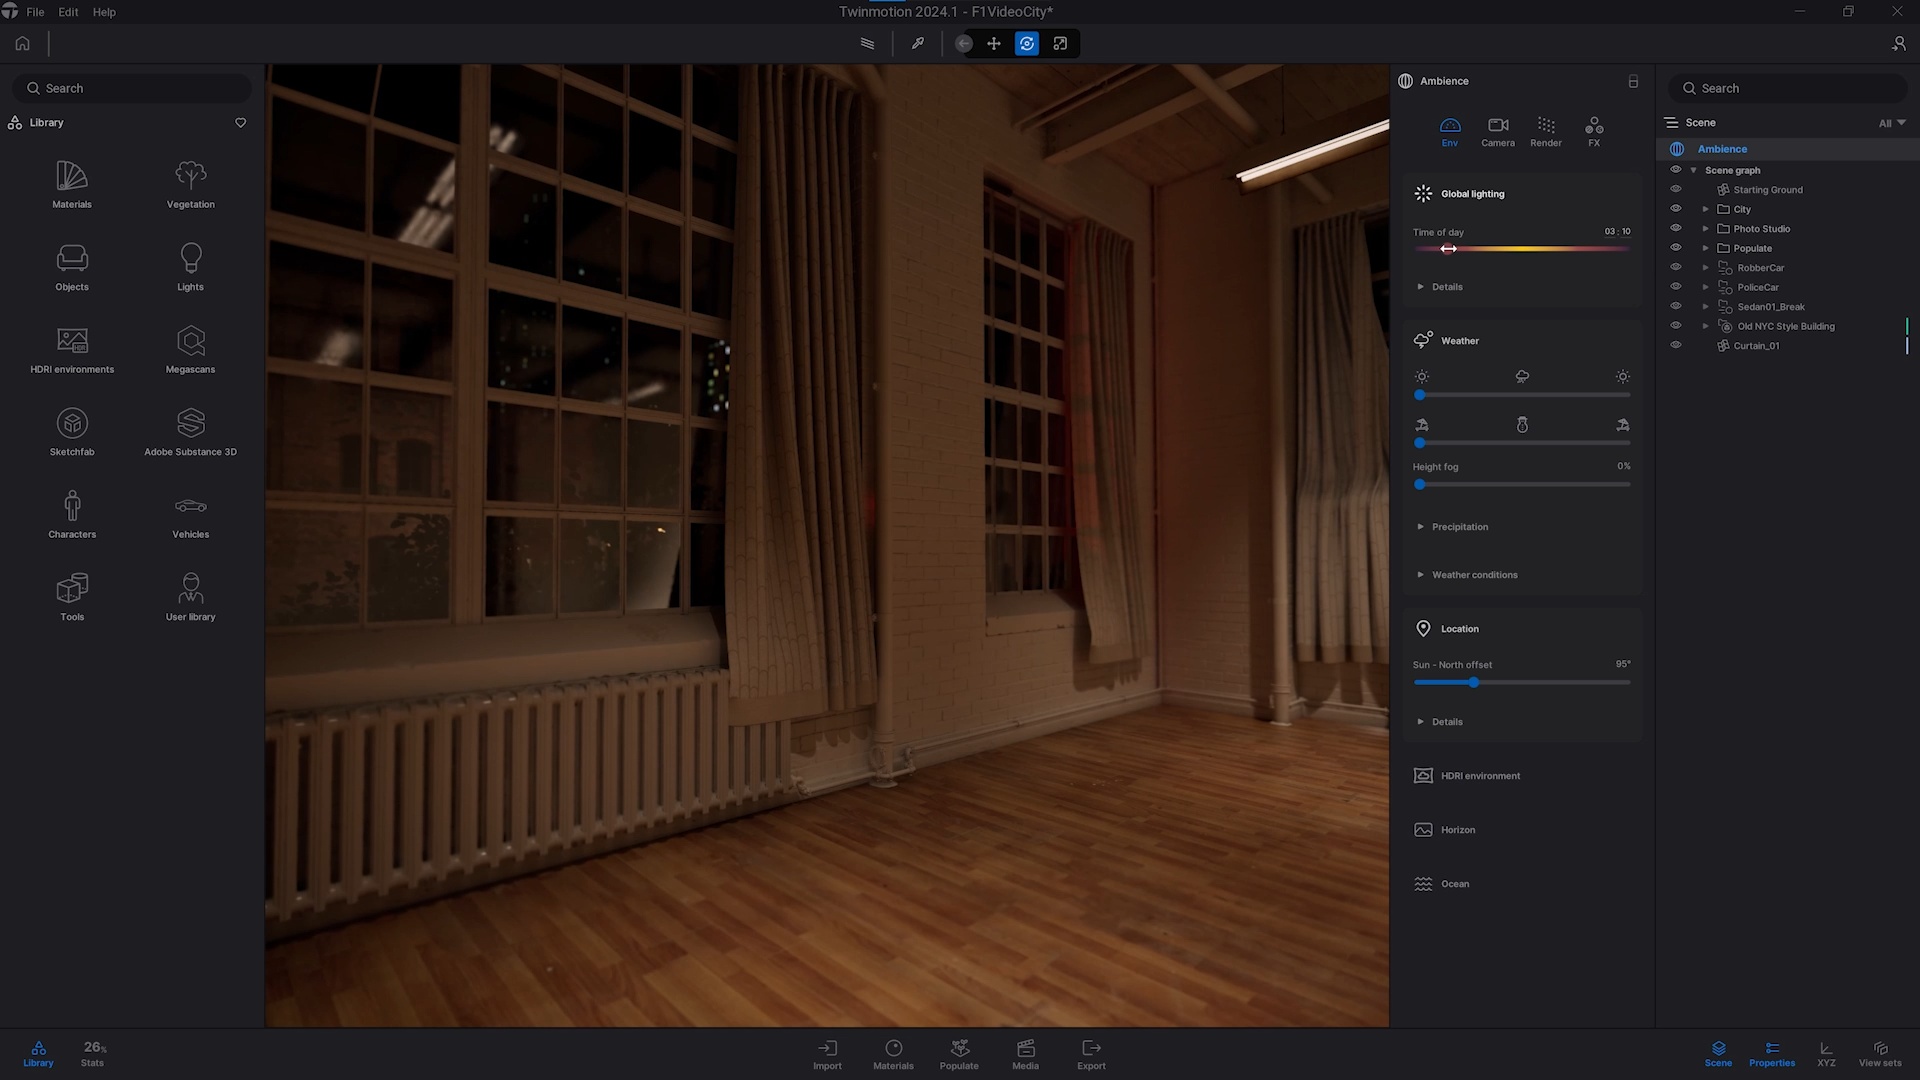
Task: Expand the Photo Studio folder
Action: coord(1706,228)
